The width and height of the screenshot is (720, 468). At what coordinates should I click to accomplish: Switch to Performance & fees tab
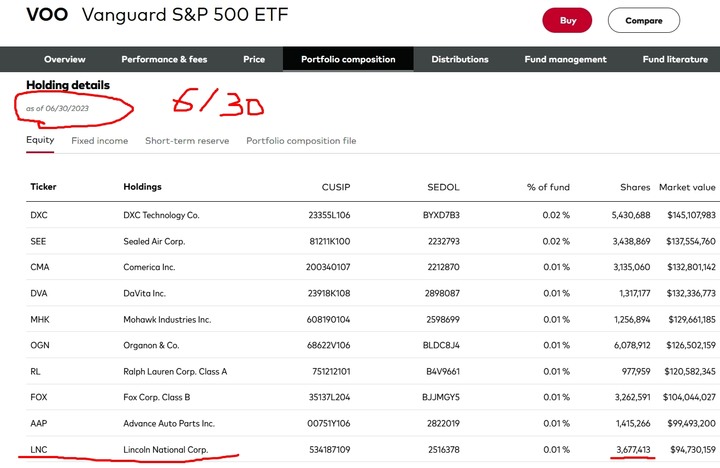click(164, 59)
